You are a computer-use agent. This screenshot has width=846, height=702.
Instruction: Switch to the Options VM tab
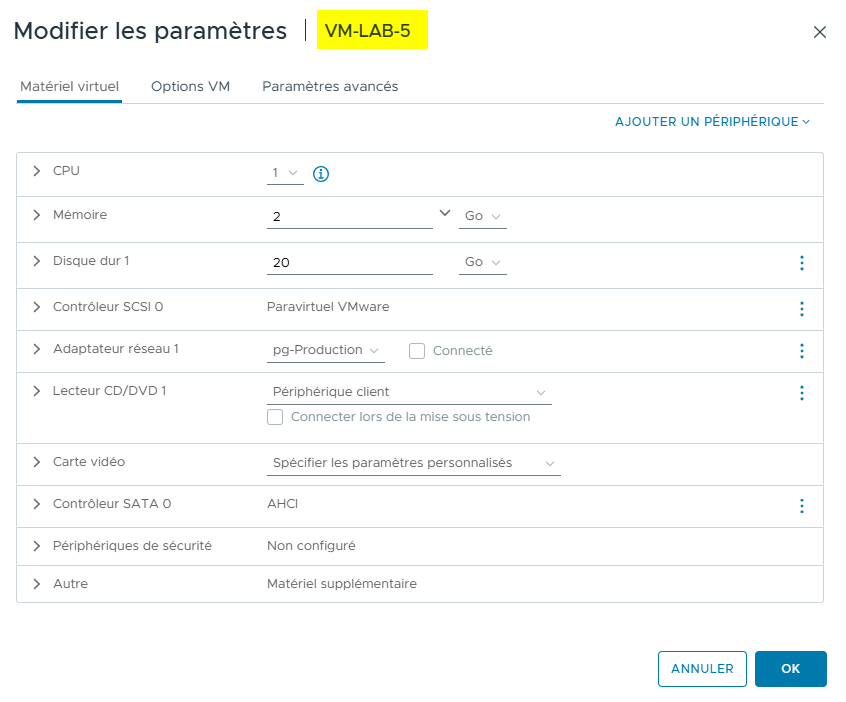click(x=190, y=87)
